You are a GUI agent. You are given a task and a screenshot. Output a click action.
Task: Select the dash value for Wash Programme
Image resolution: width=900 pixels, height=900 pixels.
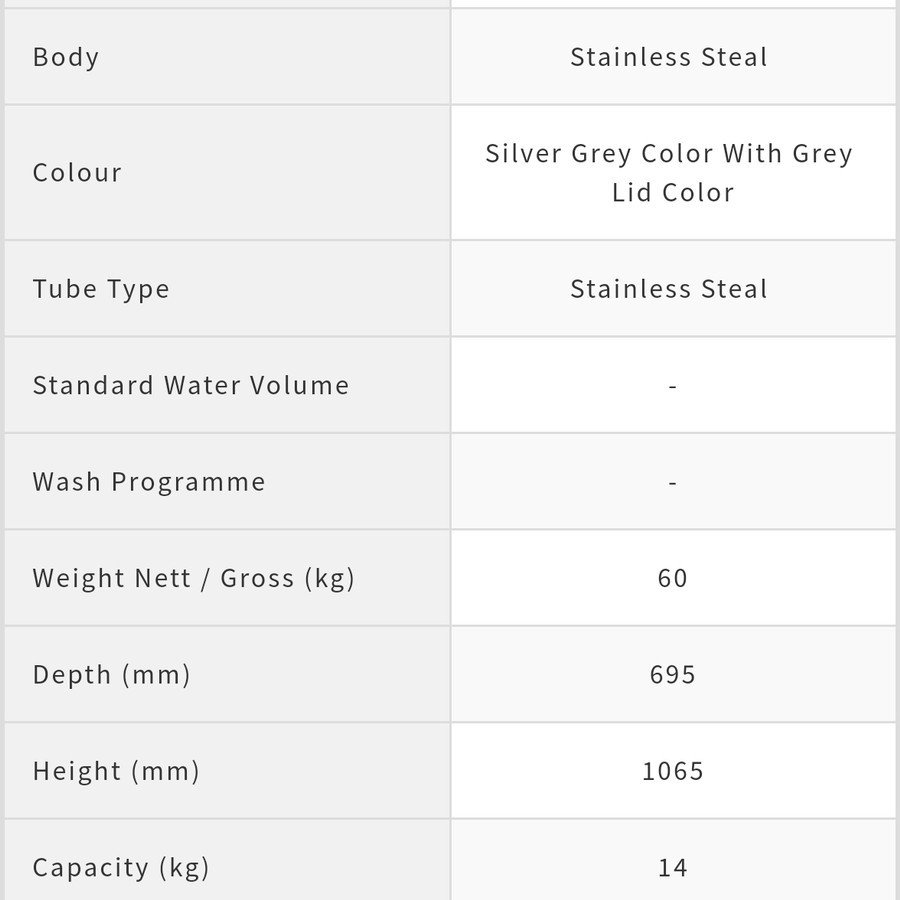tap(673, 482)
